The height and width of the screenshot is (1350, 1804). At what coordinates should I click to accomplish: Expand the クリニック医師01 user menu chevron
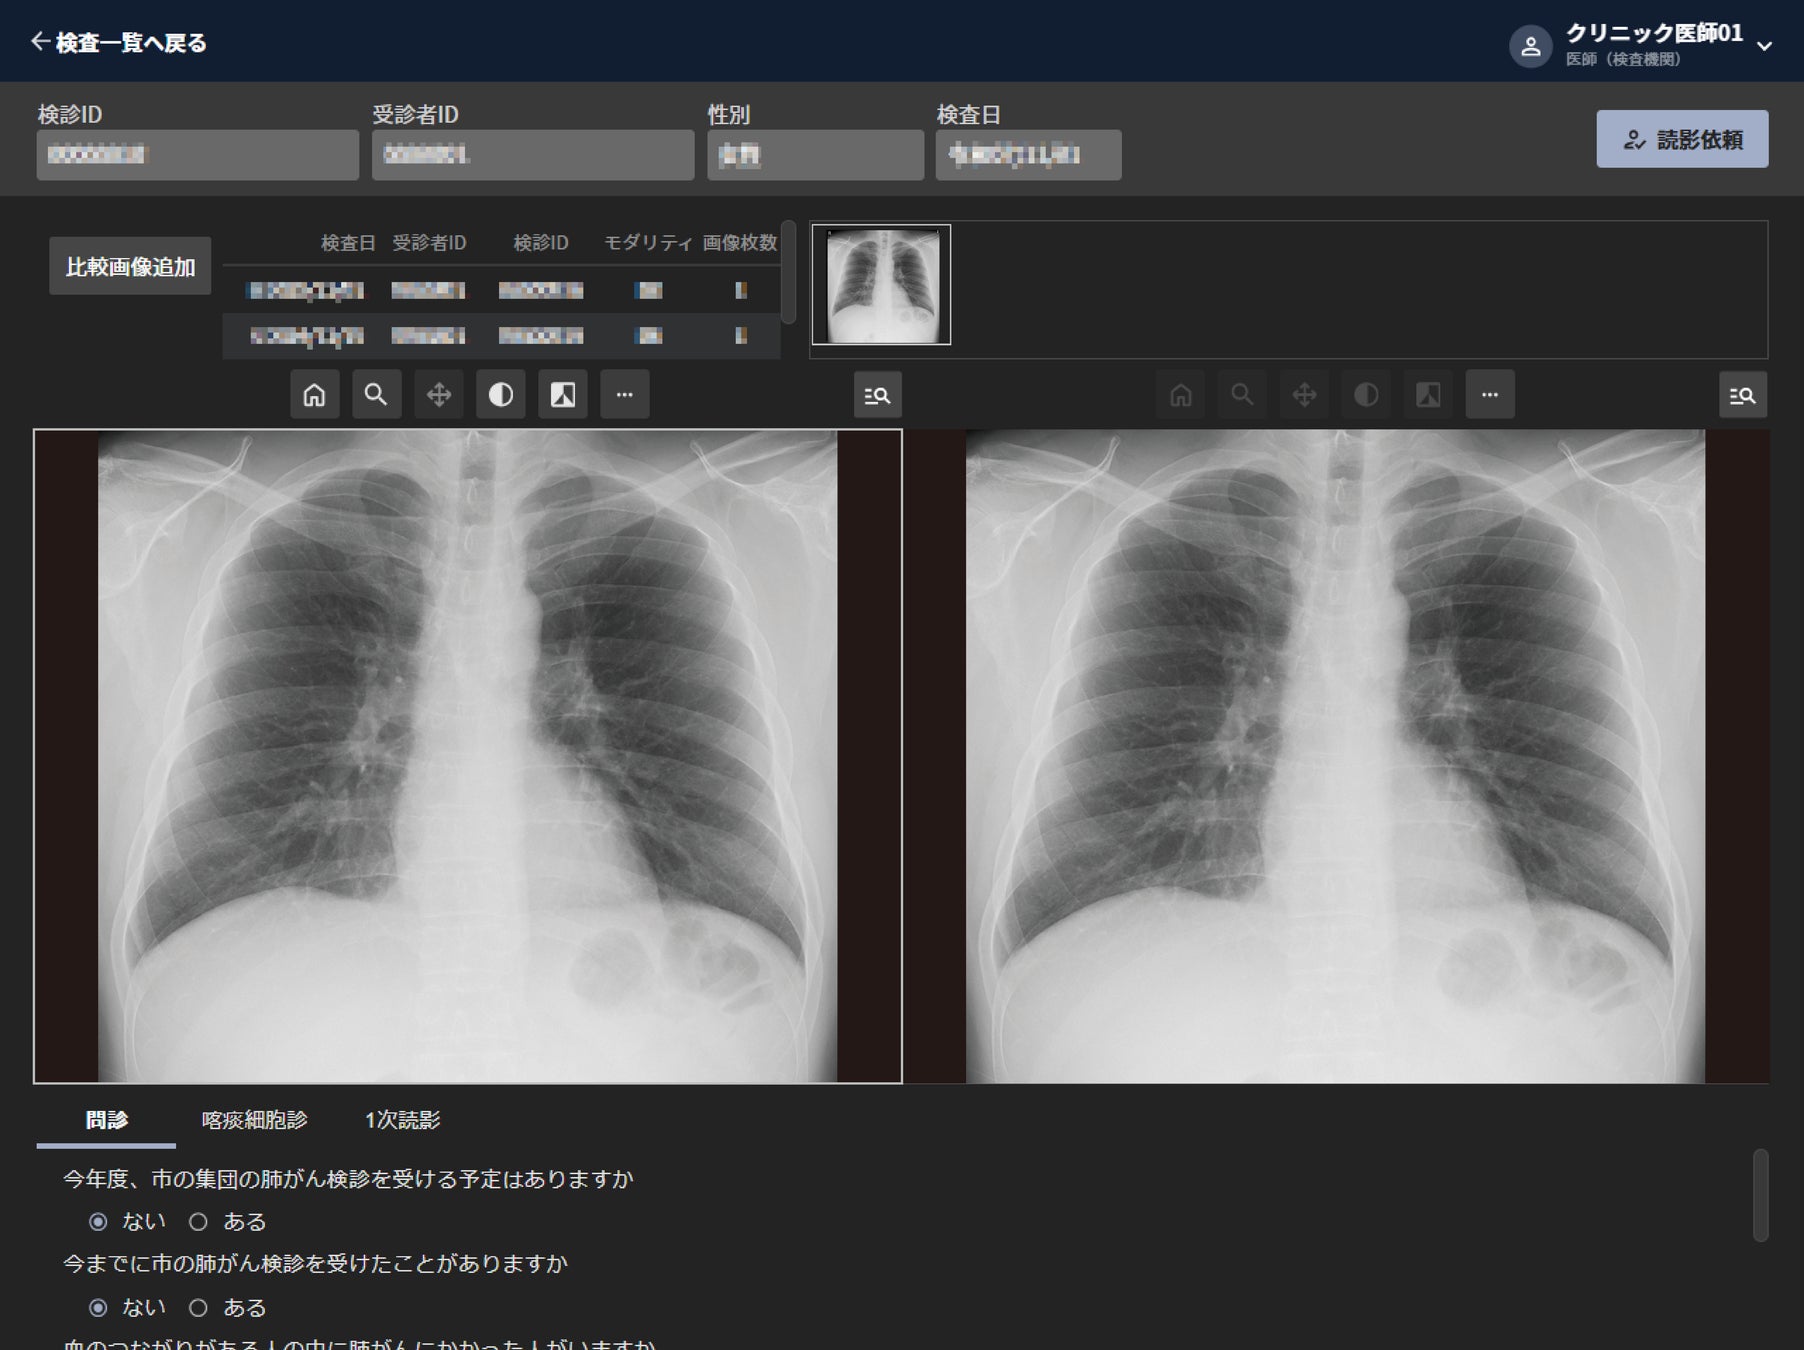[1765, 46]
